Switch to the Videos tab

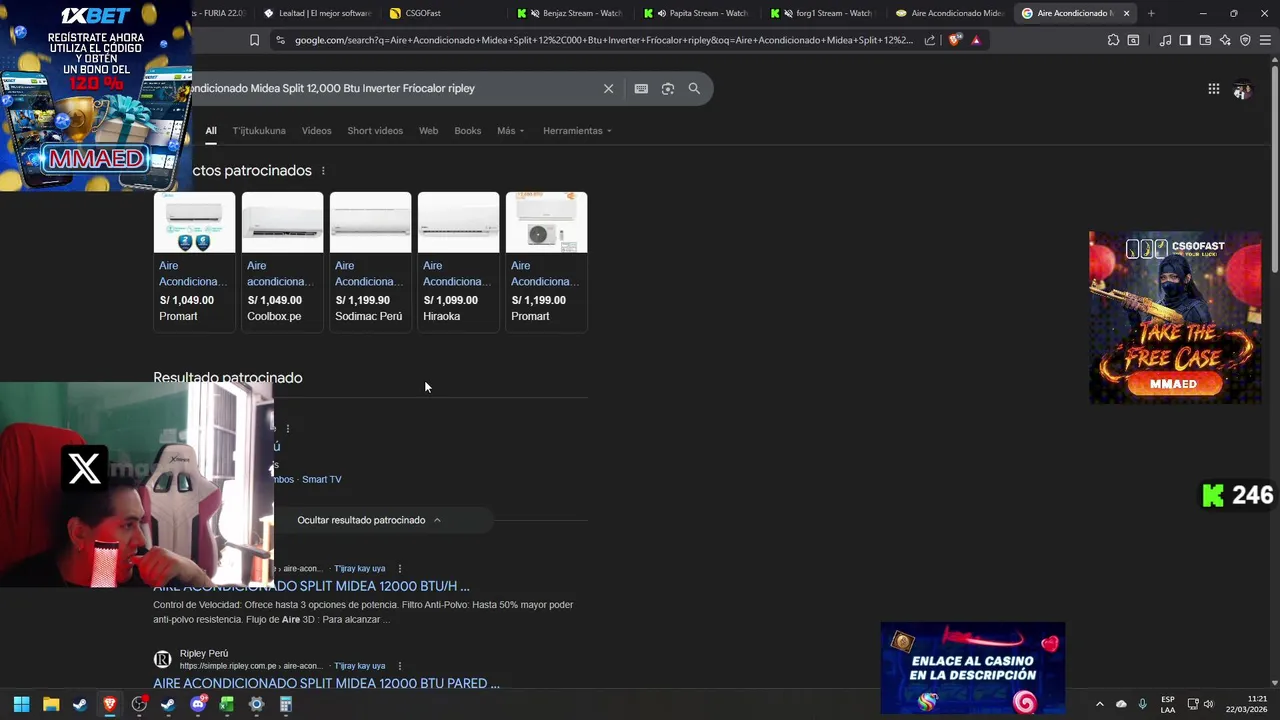(316, 131)
